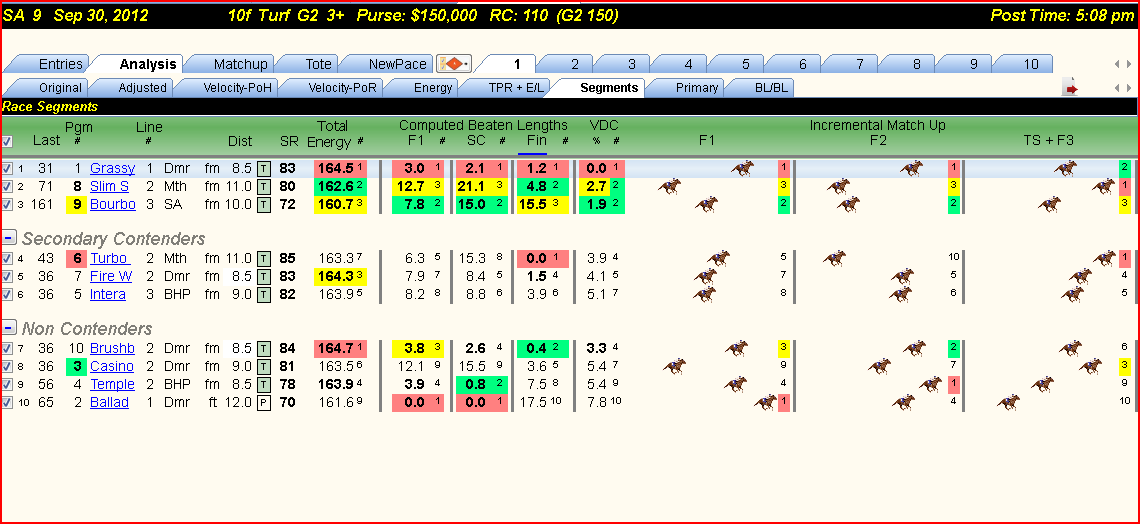
Task: Open the Temple horse link
Action: (x=112, y=384)
